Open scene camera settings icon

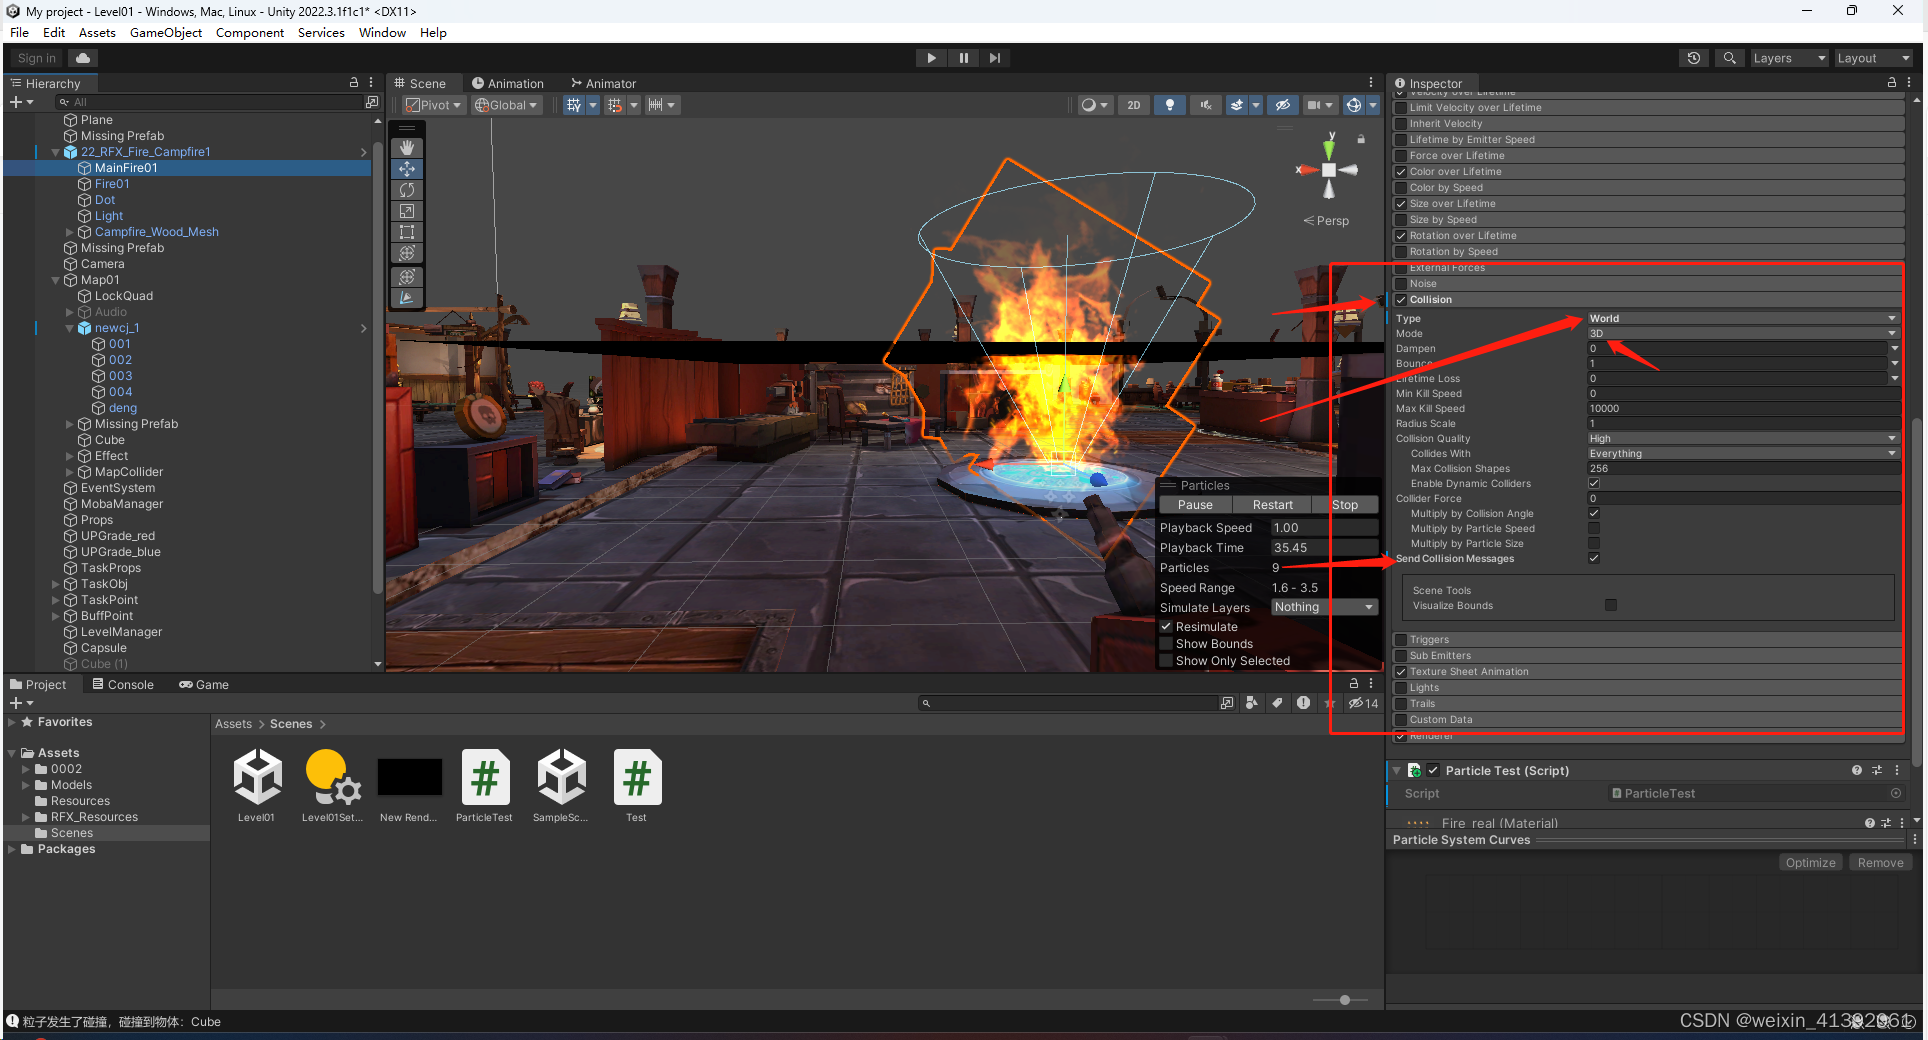pyautogui.click(x=1314, y=105)
